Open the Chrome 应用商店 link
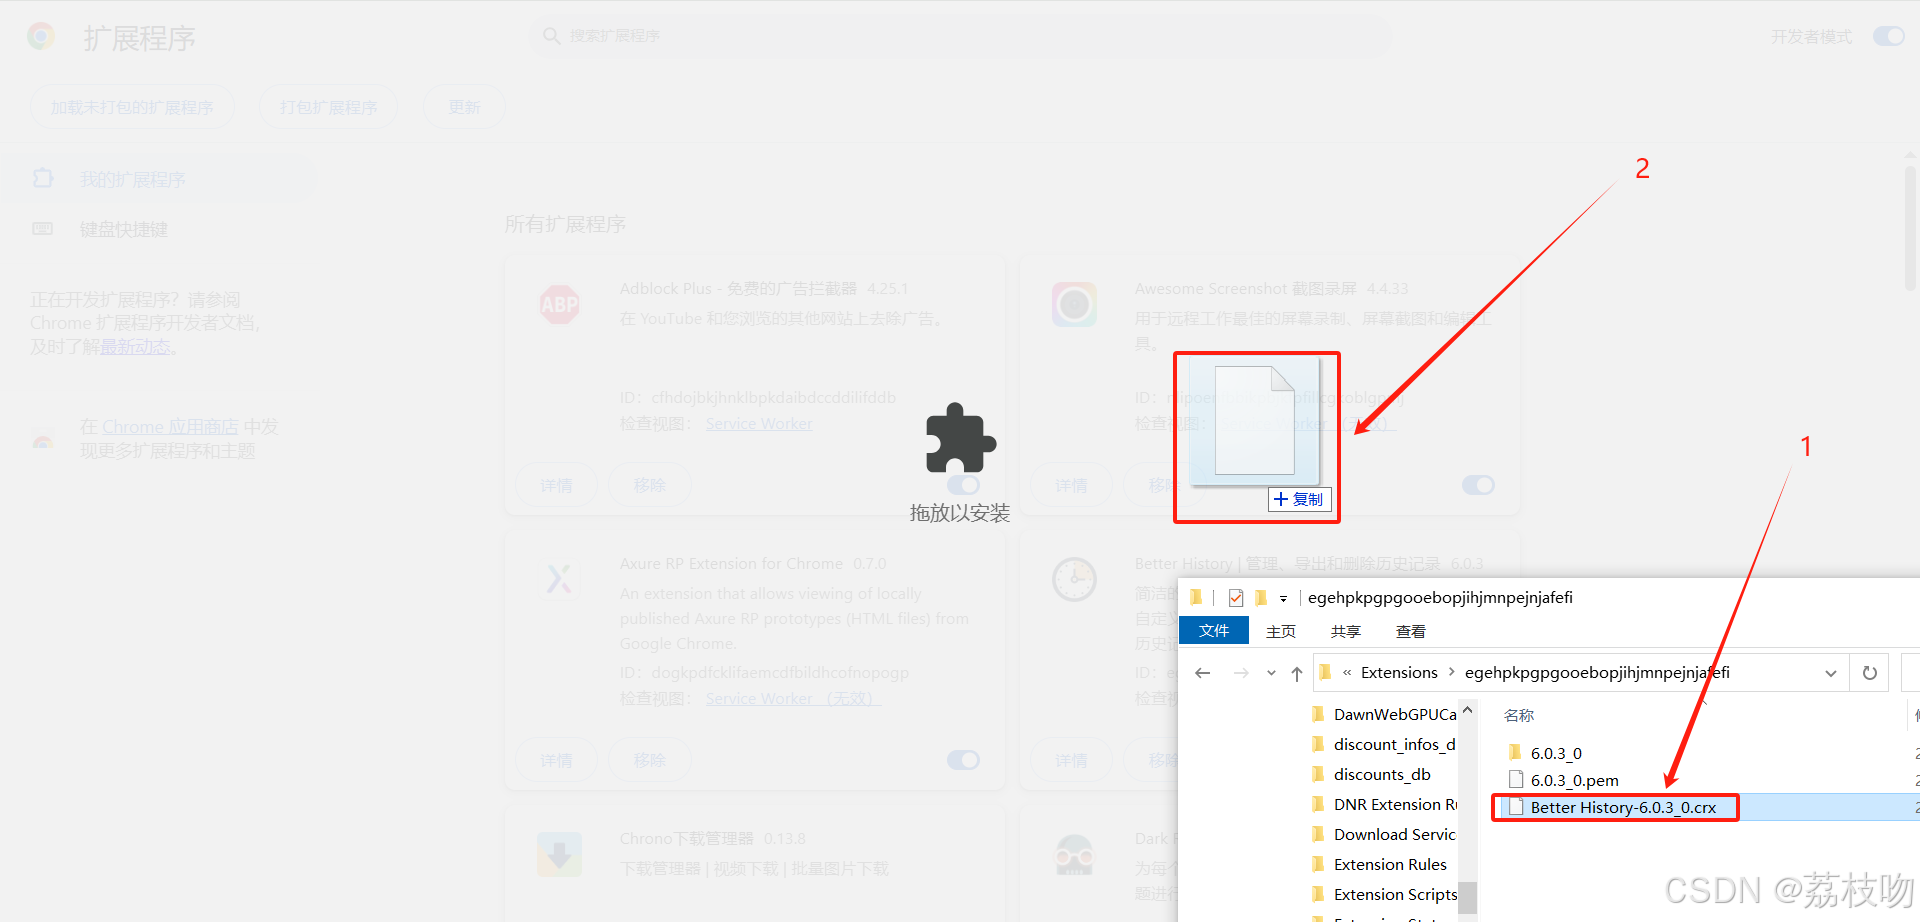1920x922 pixels. 170,427
